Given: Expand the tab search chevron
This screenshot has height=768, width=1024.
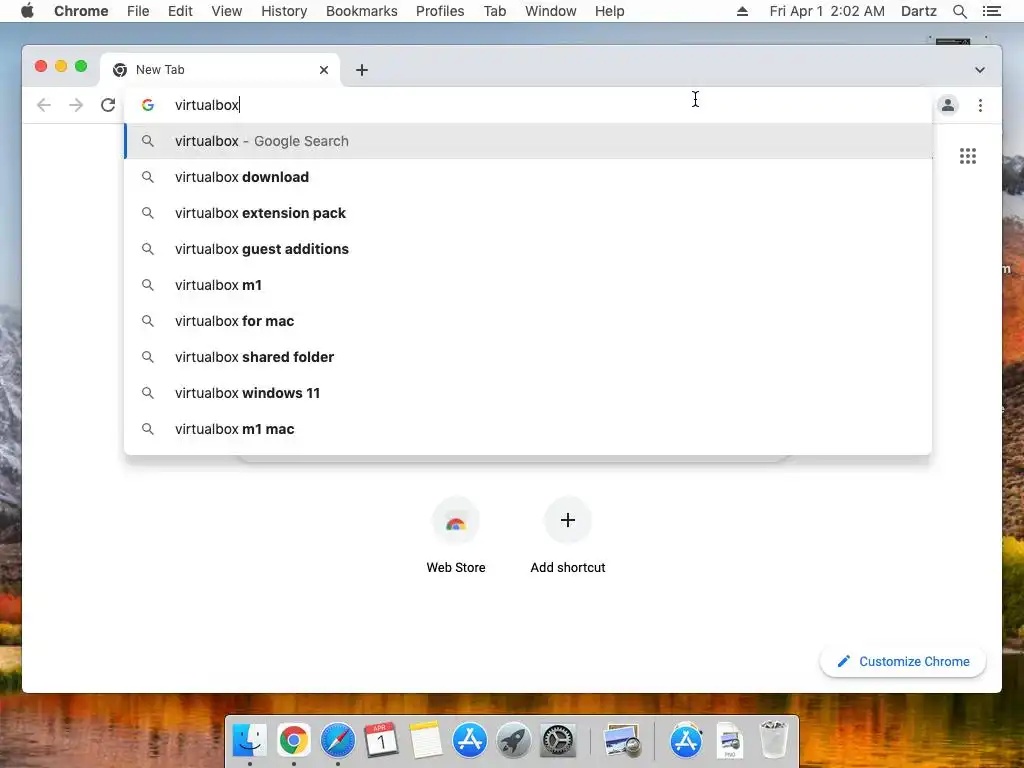Looking at the screenshot, I should pyautogui.click(x=980, y=70).
